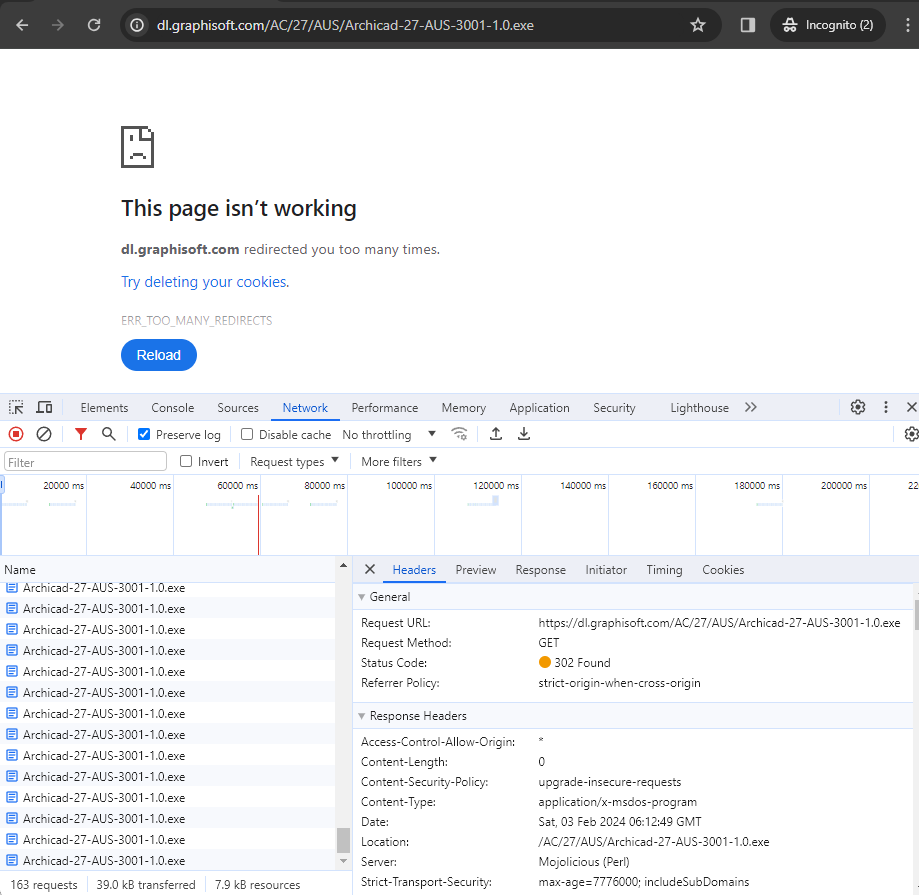Open the Incognito (2) profile indicator
Screen dimensions: 919x895
pyautogui.click(x=828, y=25)
